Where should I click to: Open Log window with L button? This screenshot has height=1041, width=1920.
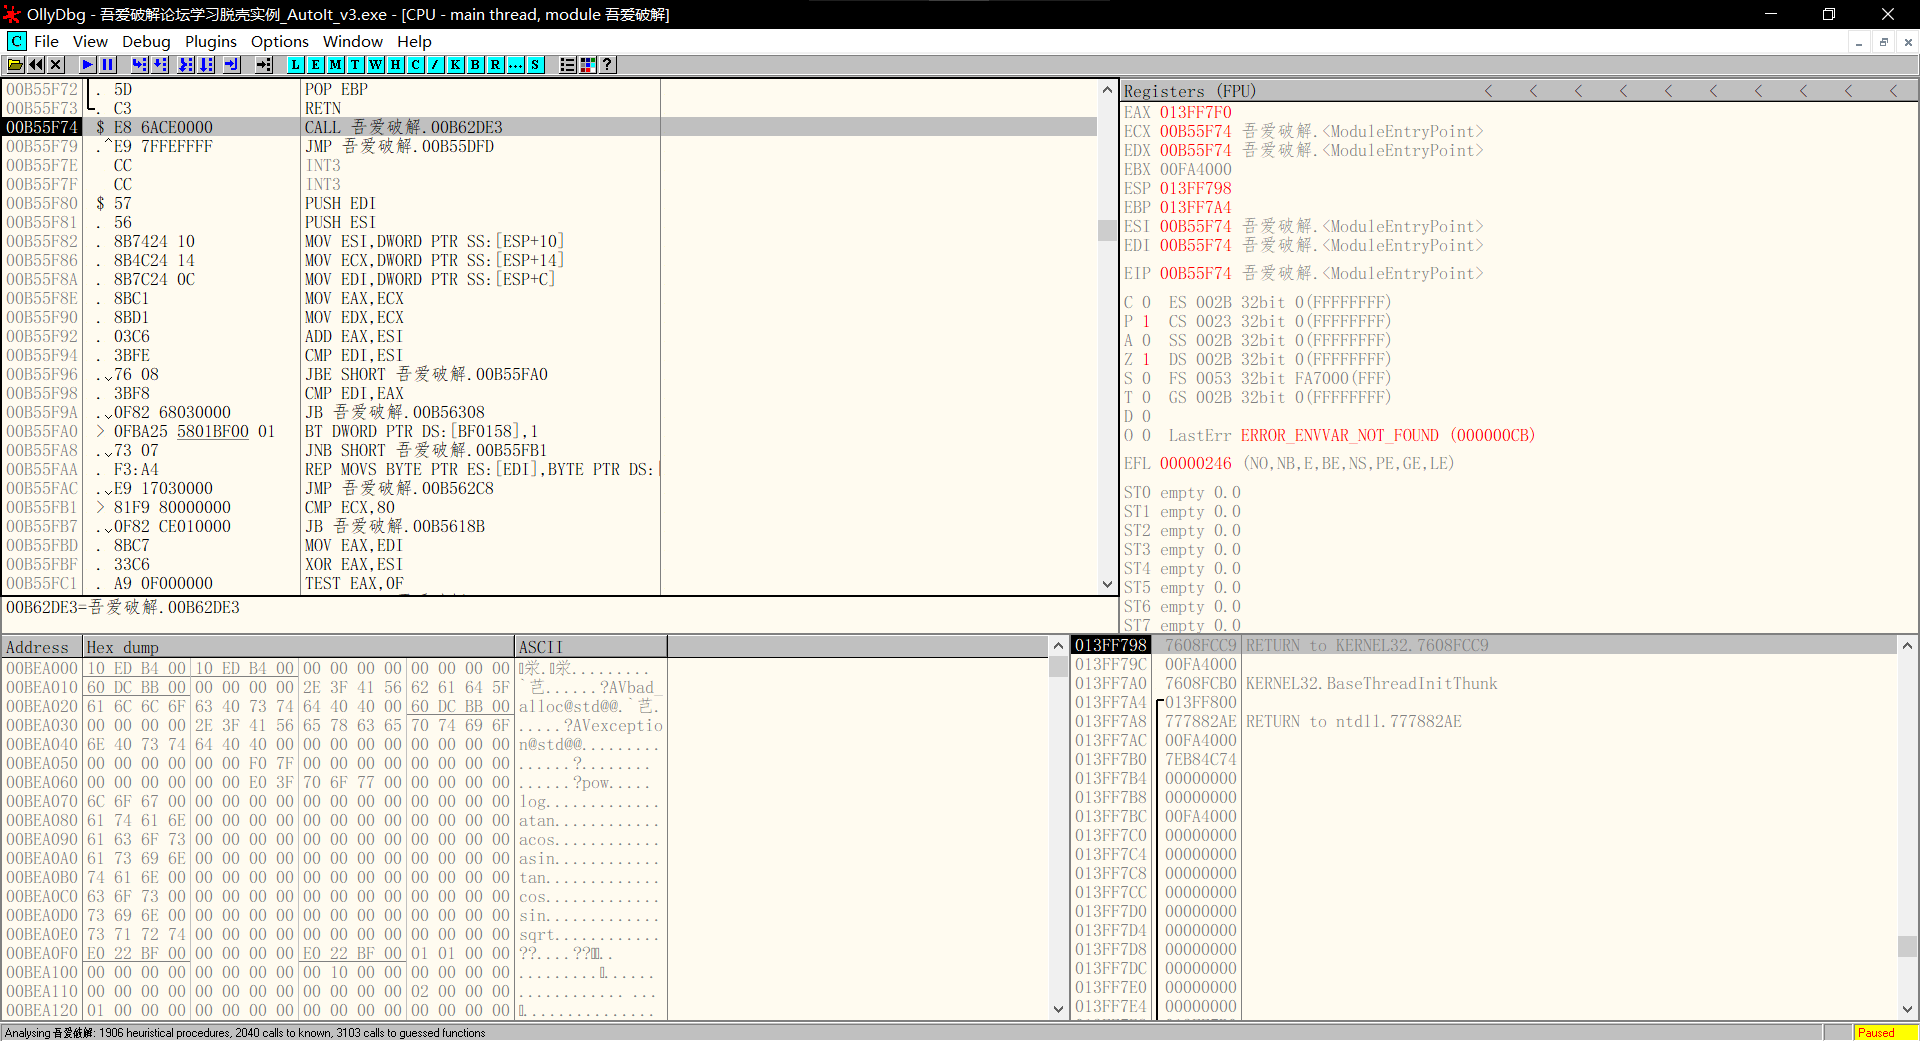coord(295,65)
